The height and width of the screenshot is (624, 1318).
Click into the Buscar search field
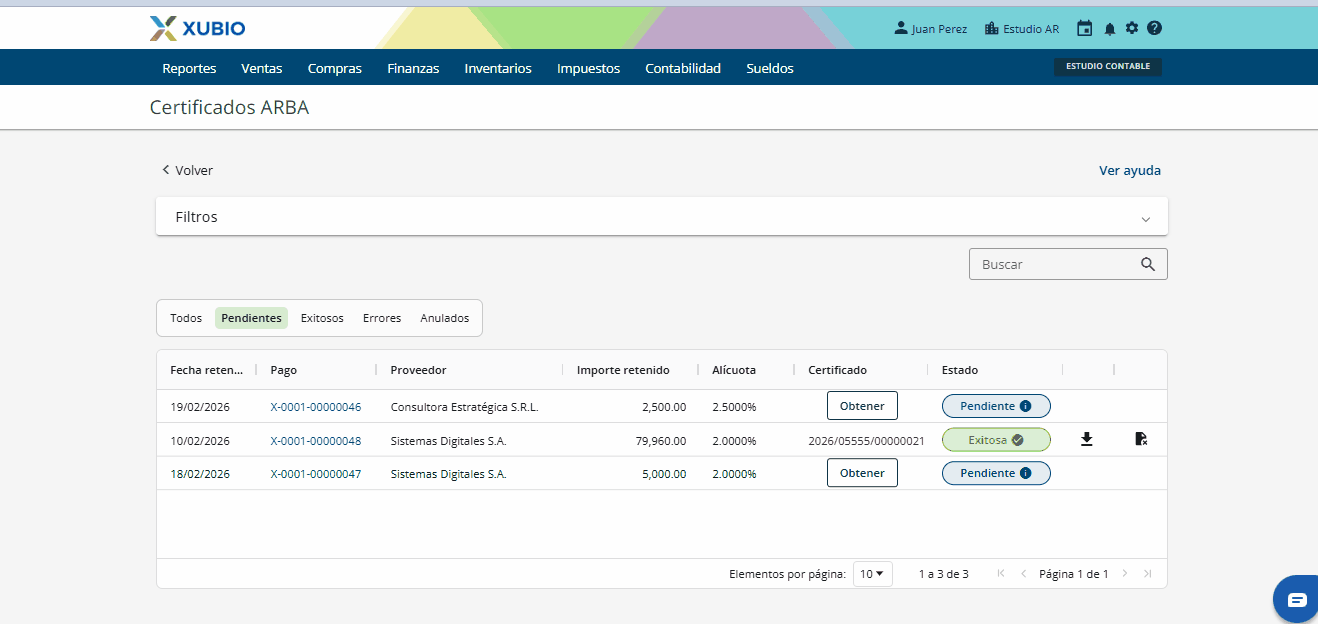tap(1055, 264)
